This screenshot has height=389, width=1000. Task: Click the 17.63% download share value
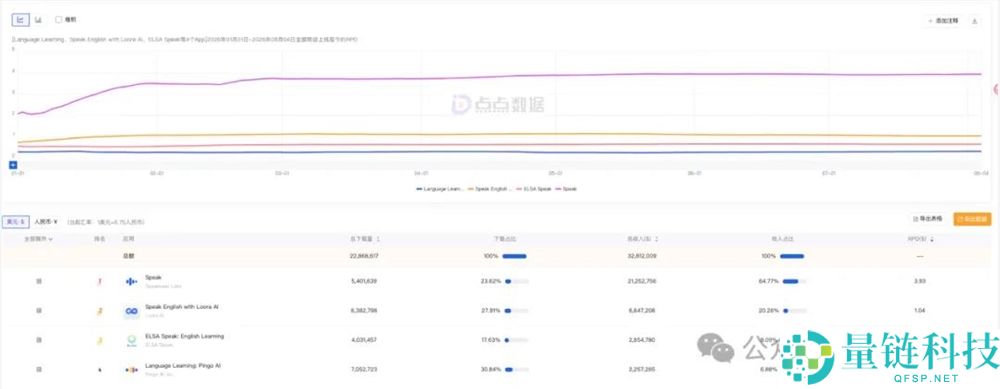[x=491, y=341]
